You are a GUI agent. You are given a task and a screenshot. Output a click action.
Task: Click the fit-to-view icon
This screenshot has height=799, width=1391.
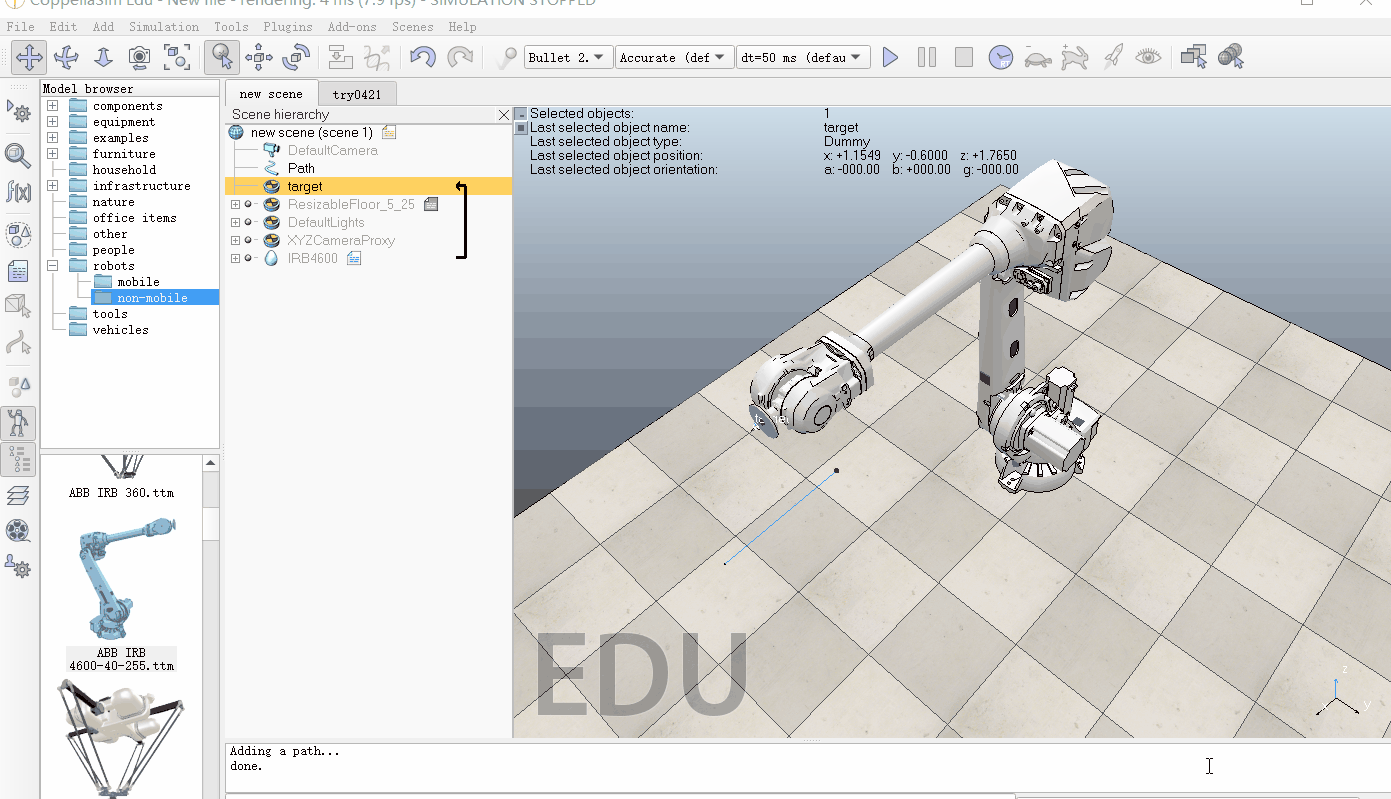[x=177, y=57]
